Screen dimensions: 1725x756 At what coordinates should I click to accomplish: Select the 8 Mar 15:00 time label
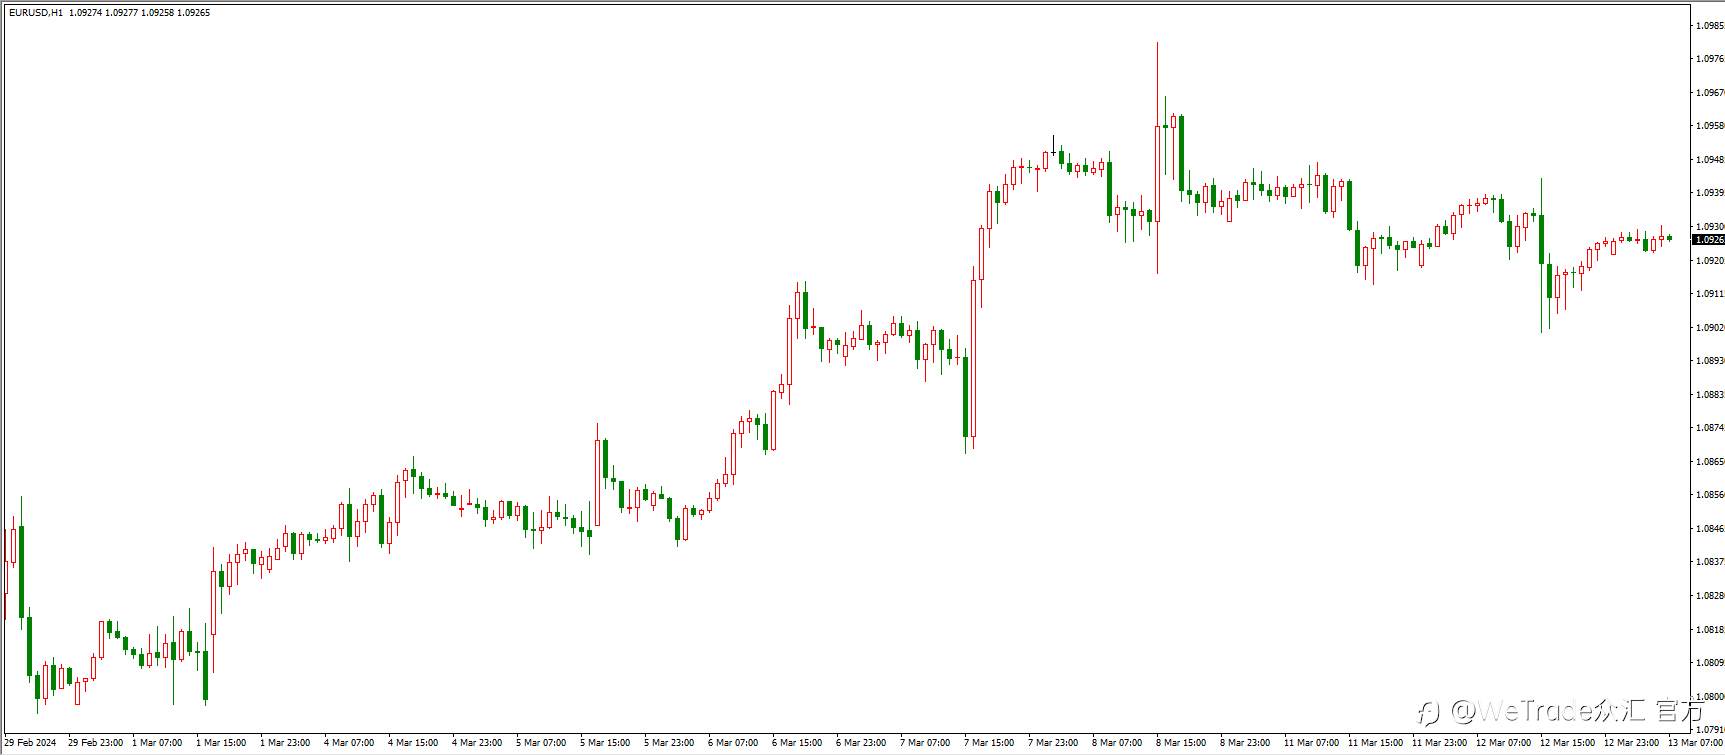[x=1181, y=743]
